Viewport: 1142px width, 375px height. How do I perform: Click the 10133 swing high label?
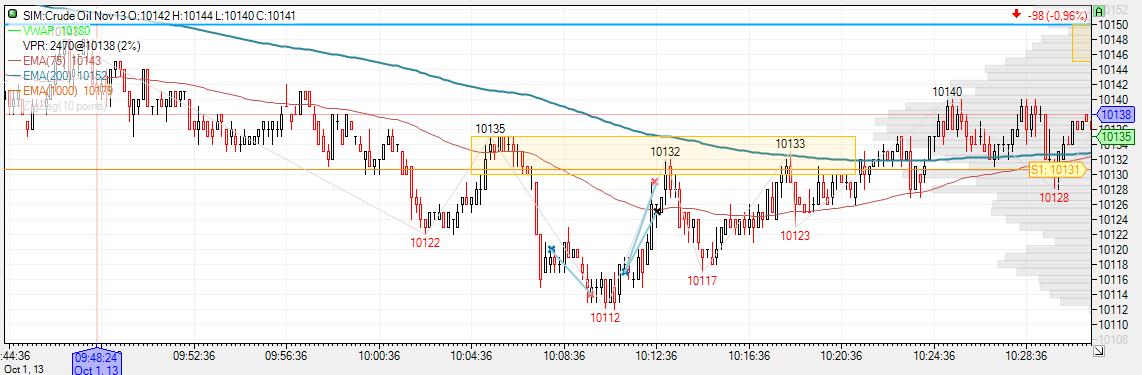pyautogui.click(x=789, y=144)
